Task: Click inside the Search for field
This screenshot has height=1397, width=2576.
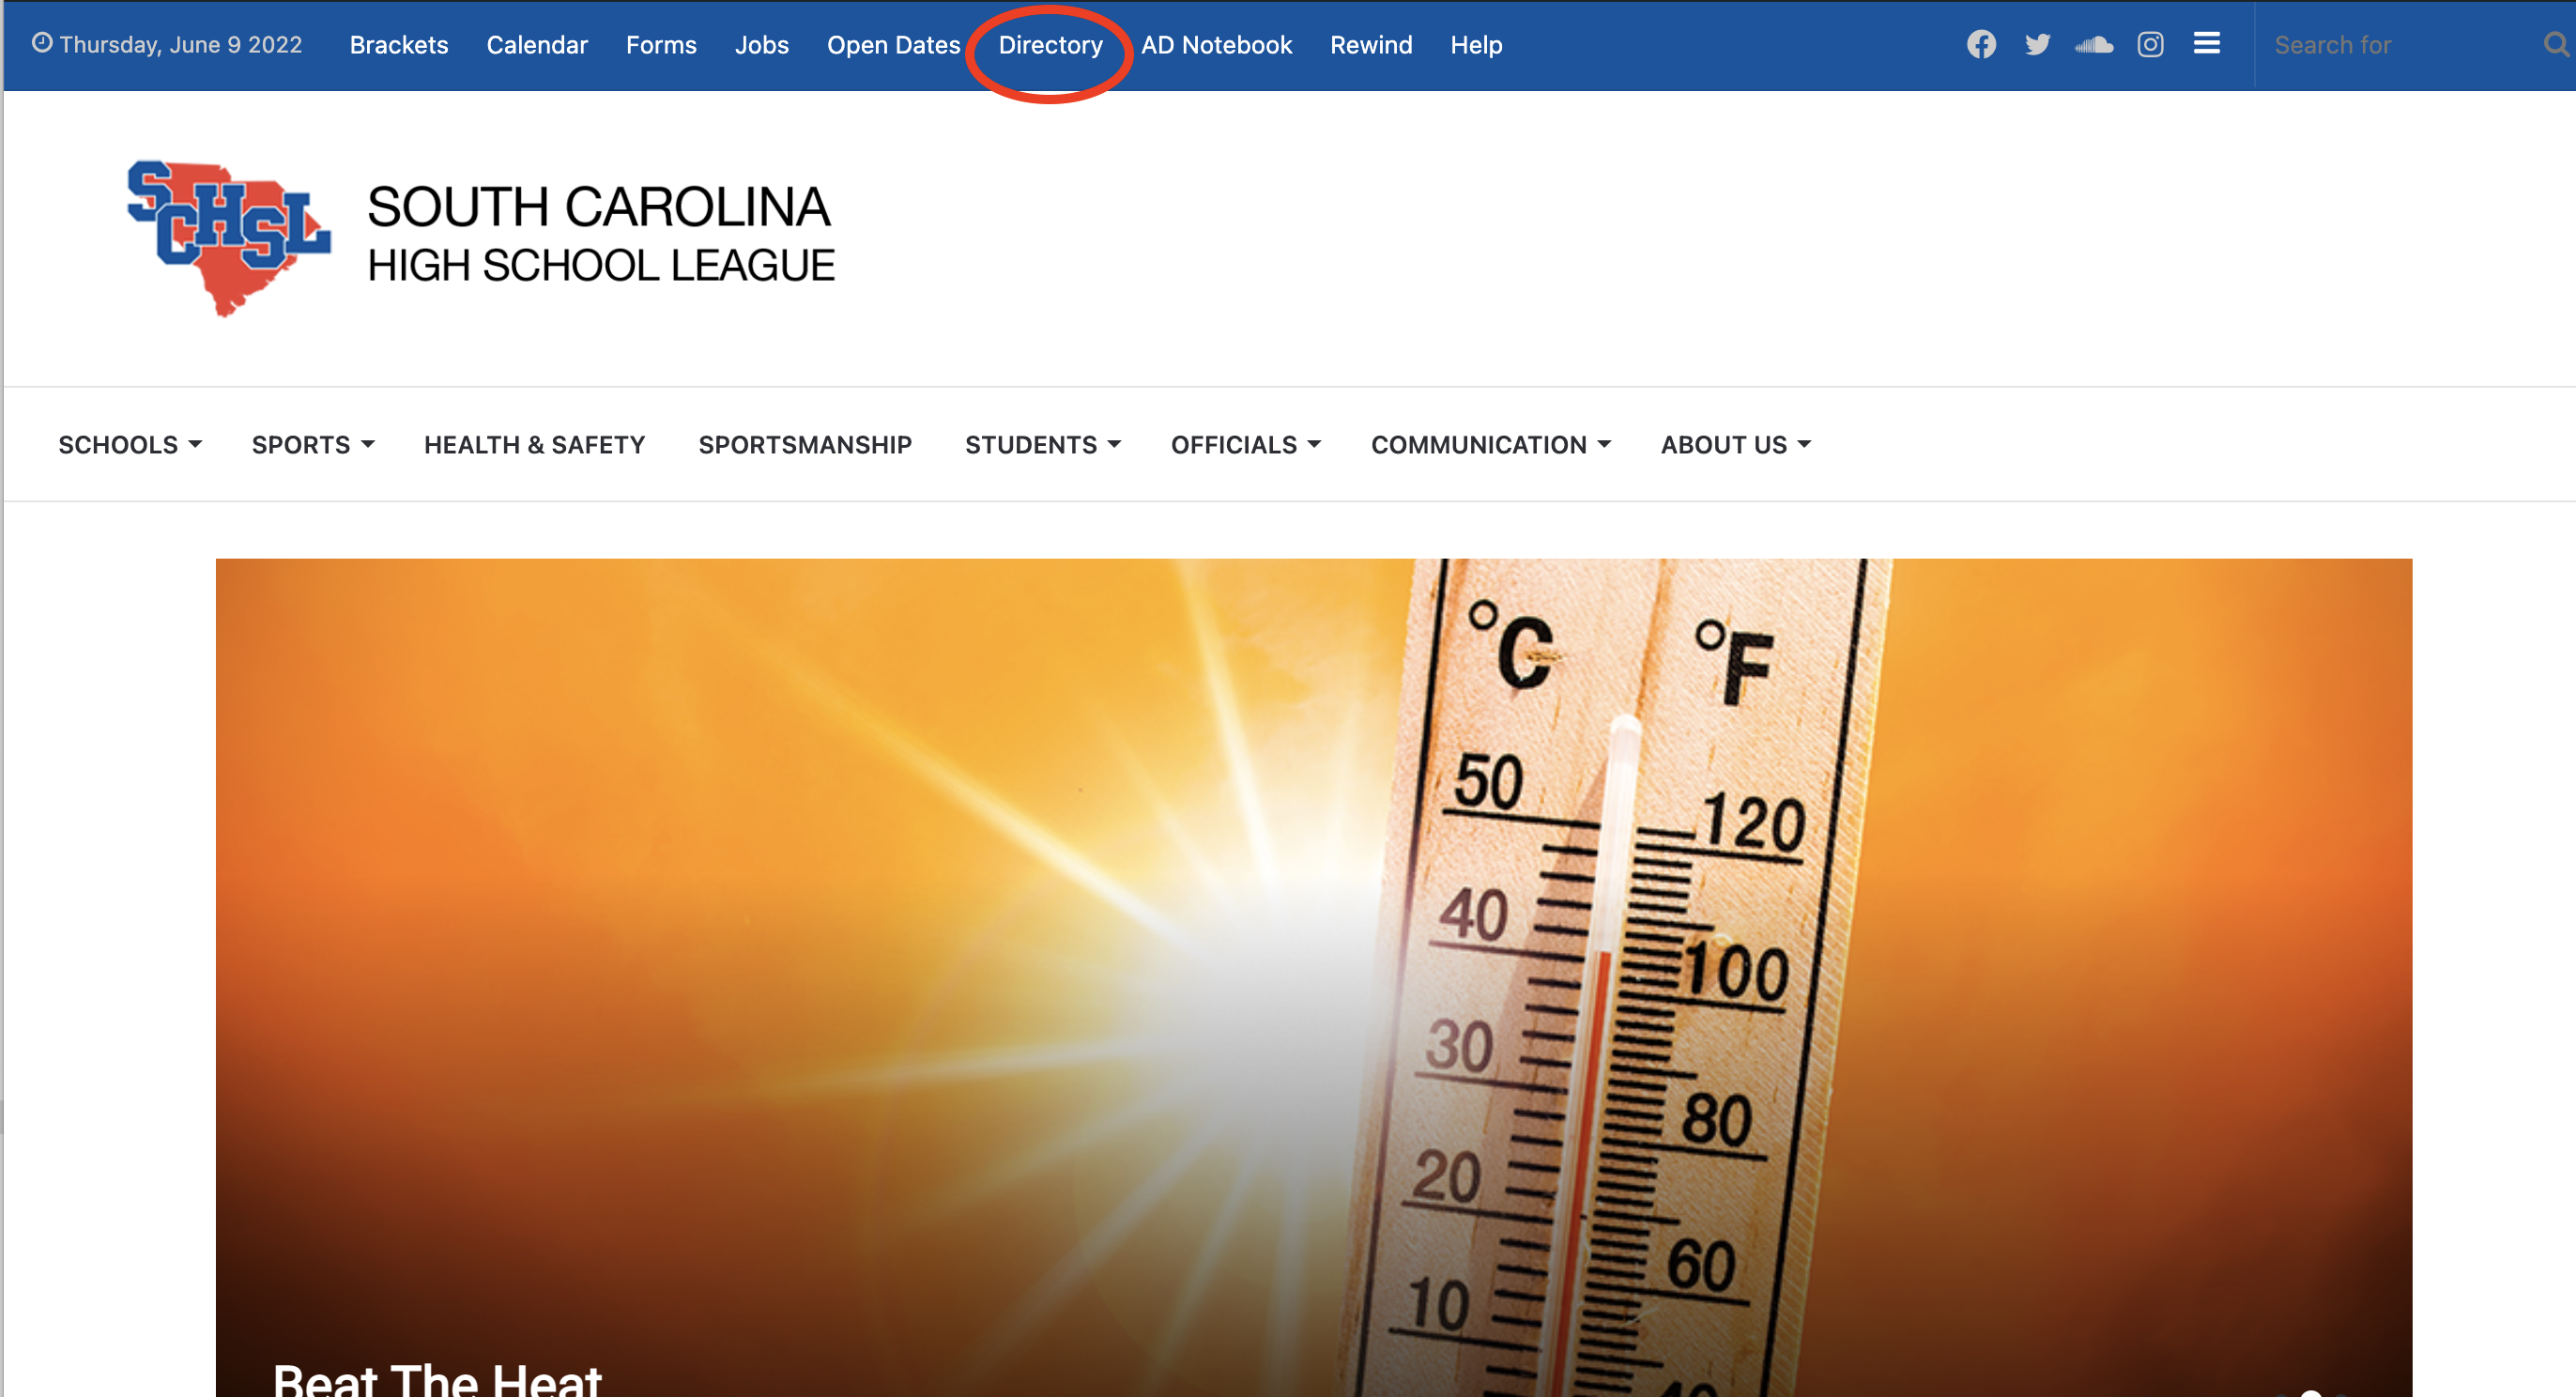Action: 2400,45
